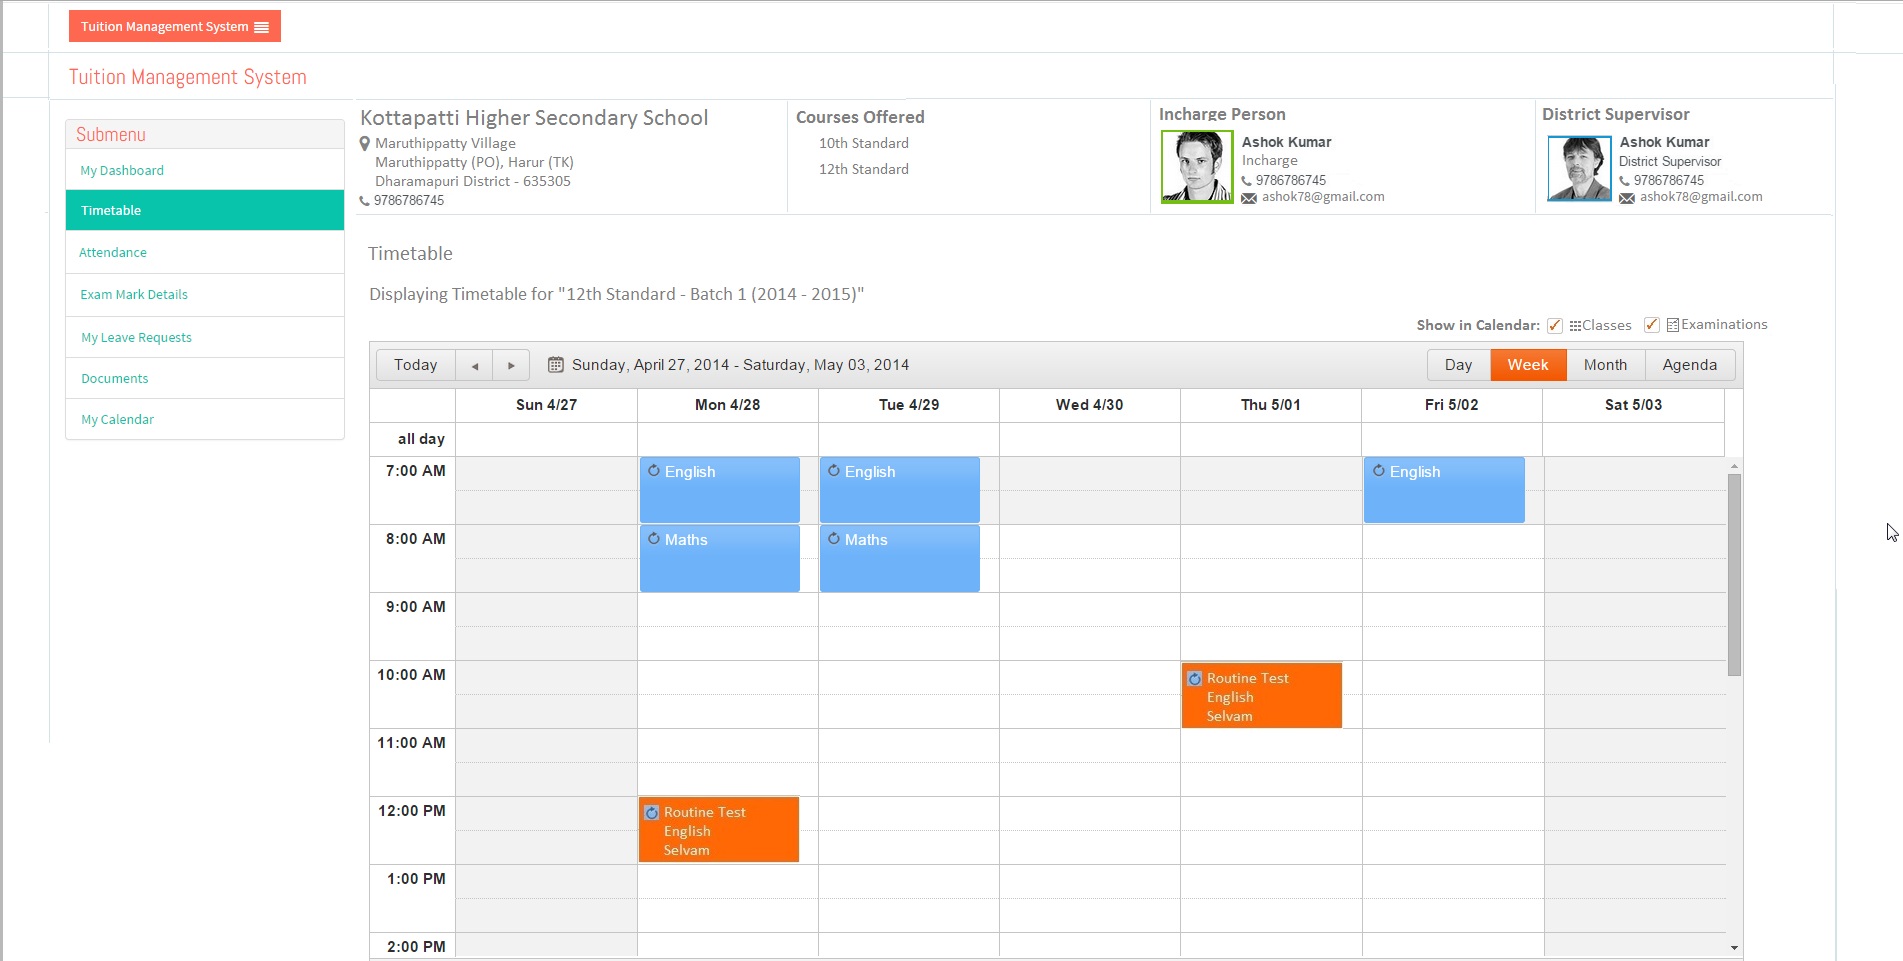This screenshot has width=1903, height=961.
Task: Open Monday 7 AM English class event
Action: click(719, 489)
